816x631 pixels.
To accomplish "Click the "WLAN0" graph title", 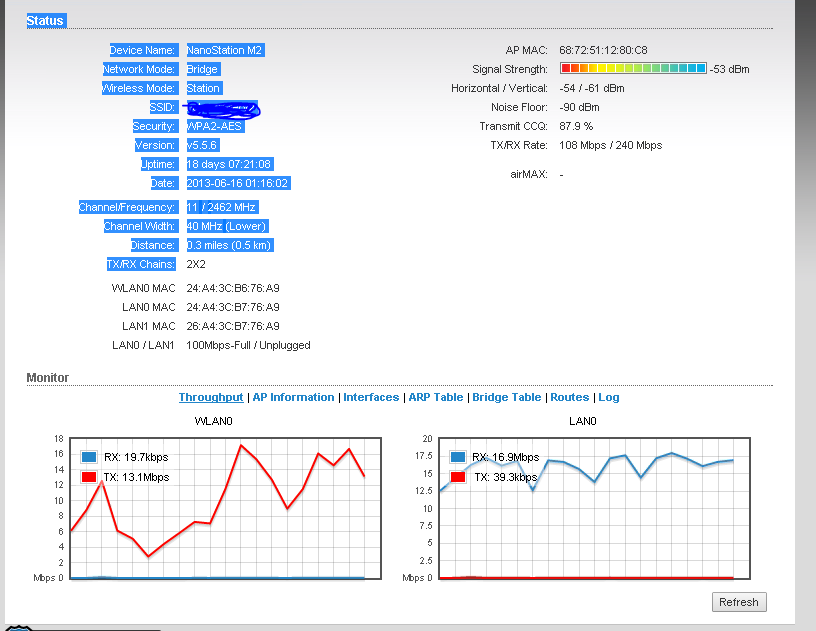I will tap(213, 421).
